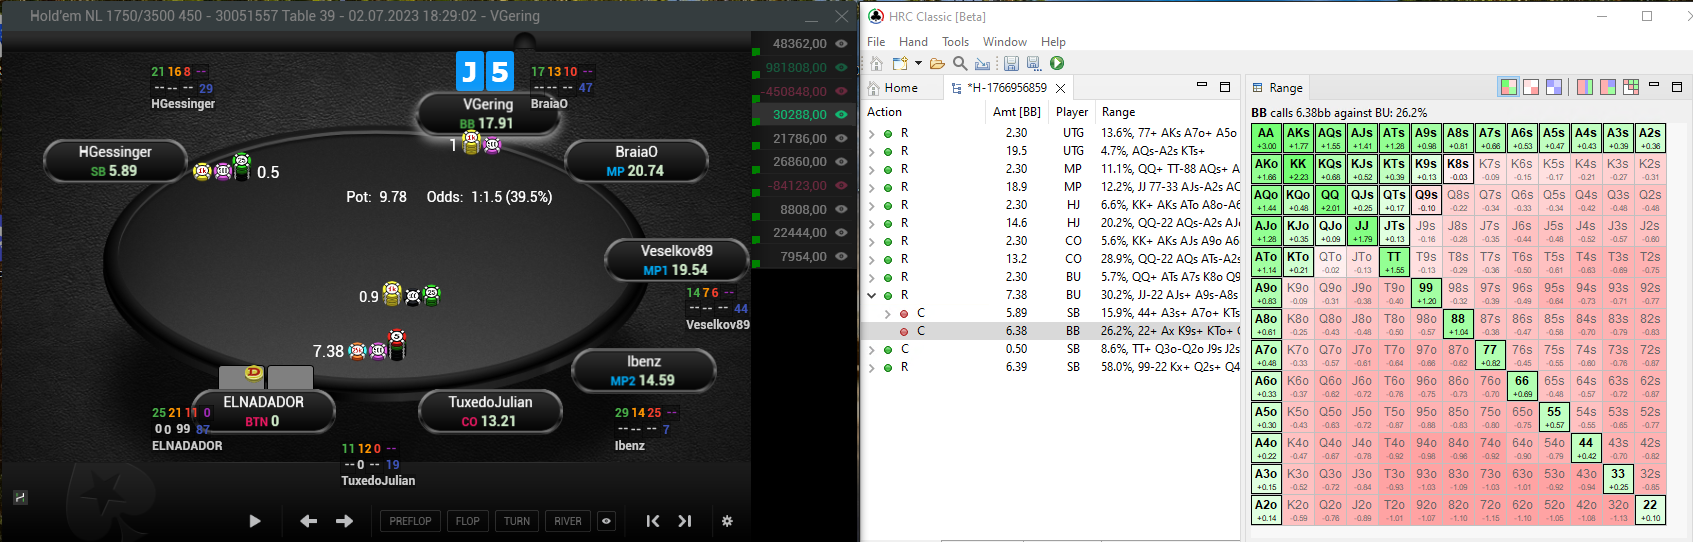Toggle eye icon next to 48362,00
This screenshot has height=542, width=1693.
coord(842,44)
